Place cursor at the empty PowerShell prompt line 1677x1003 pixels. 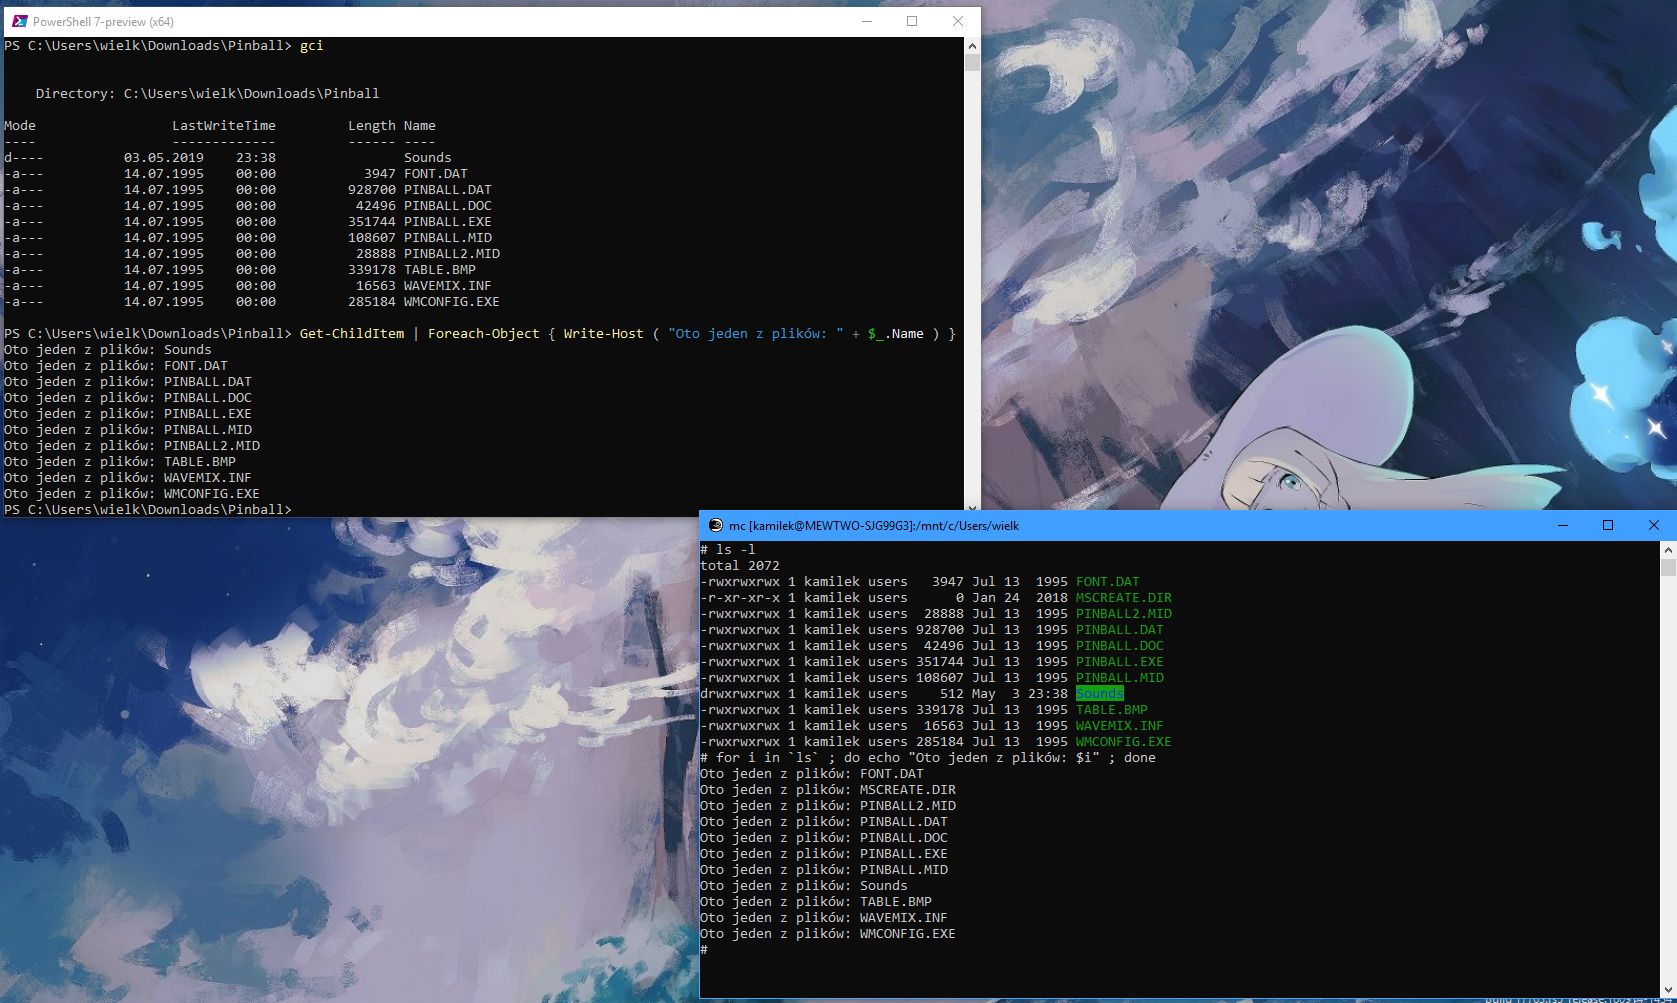[x=300, y=509]
